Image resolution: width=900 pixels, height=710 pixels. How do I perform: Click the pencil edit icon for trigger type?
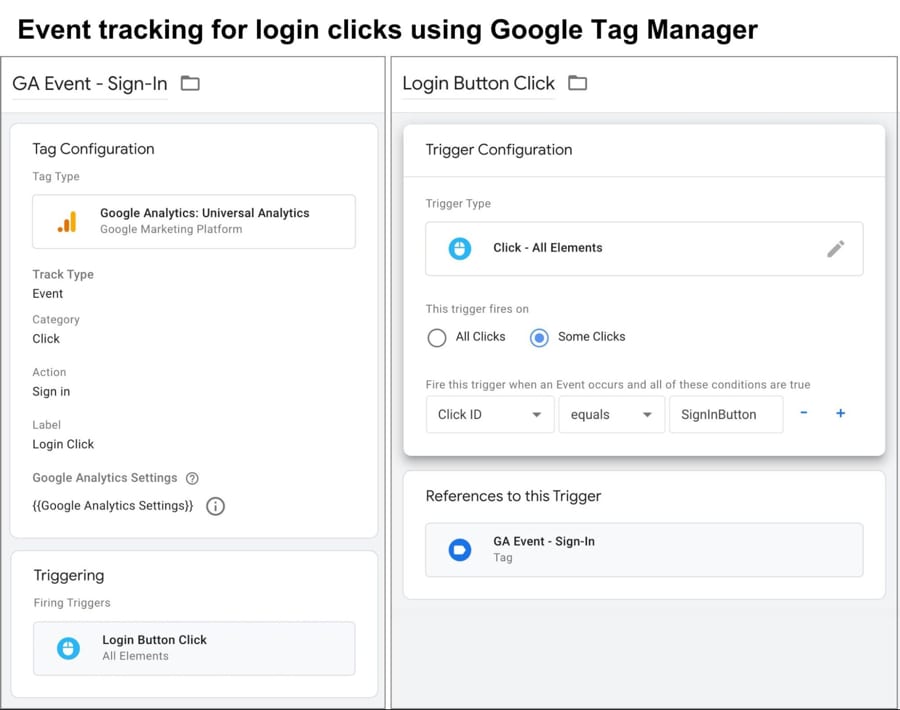point(835,249)
